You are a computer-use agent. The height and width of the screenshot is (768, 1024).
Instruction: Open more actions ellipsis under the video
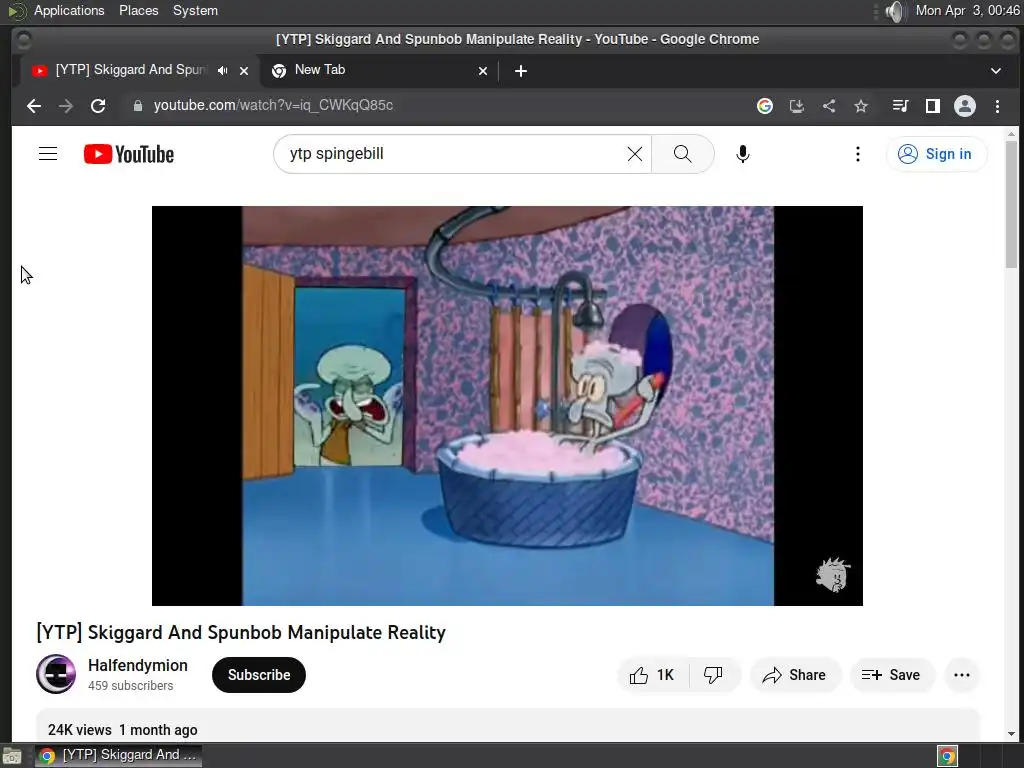(x=961, y=675)
